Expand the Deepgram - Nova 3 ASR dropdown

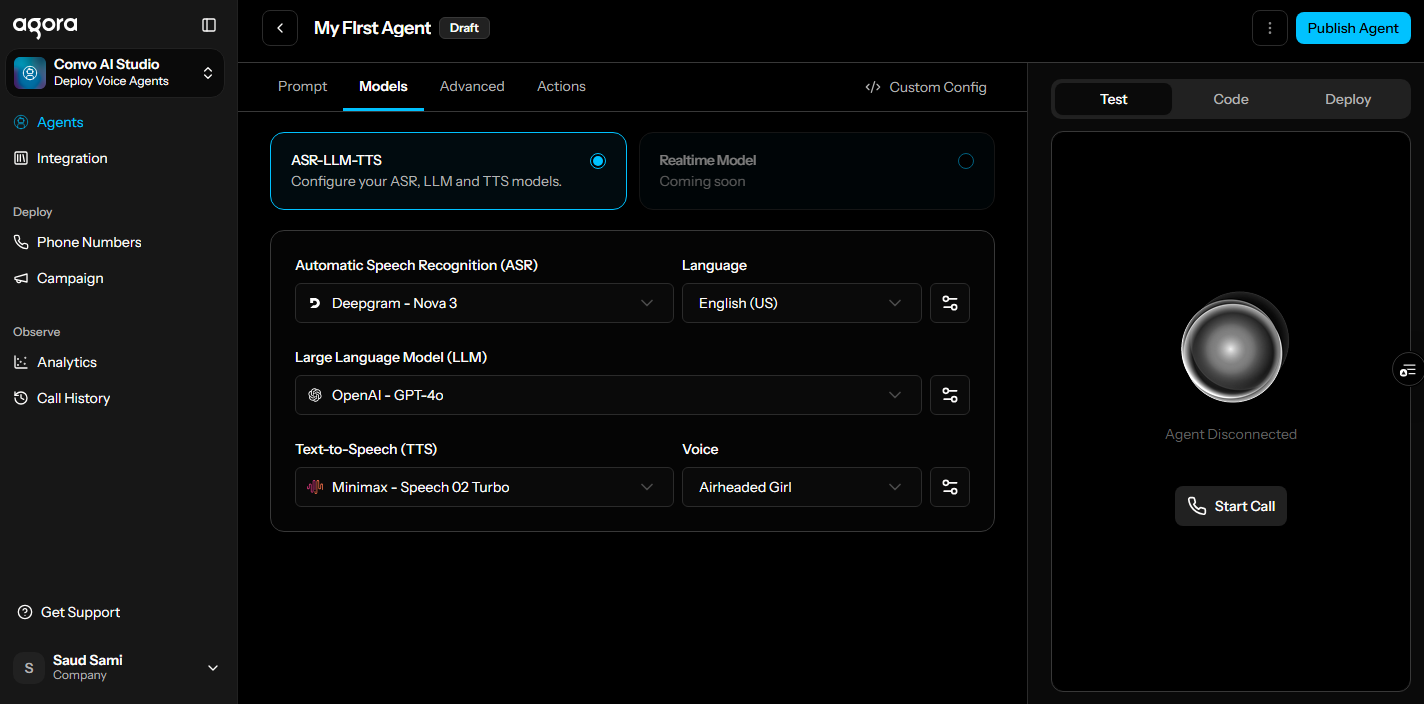pos(484,303)
